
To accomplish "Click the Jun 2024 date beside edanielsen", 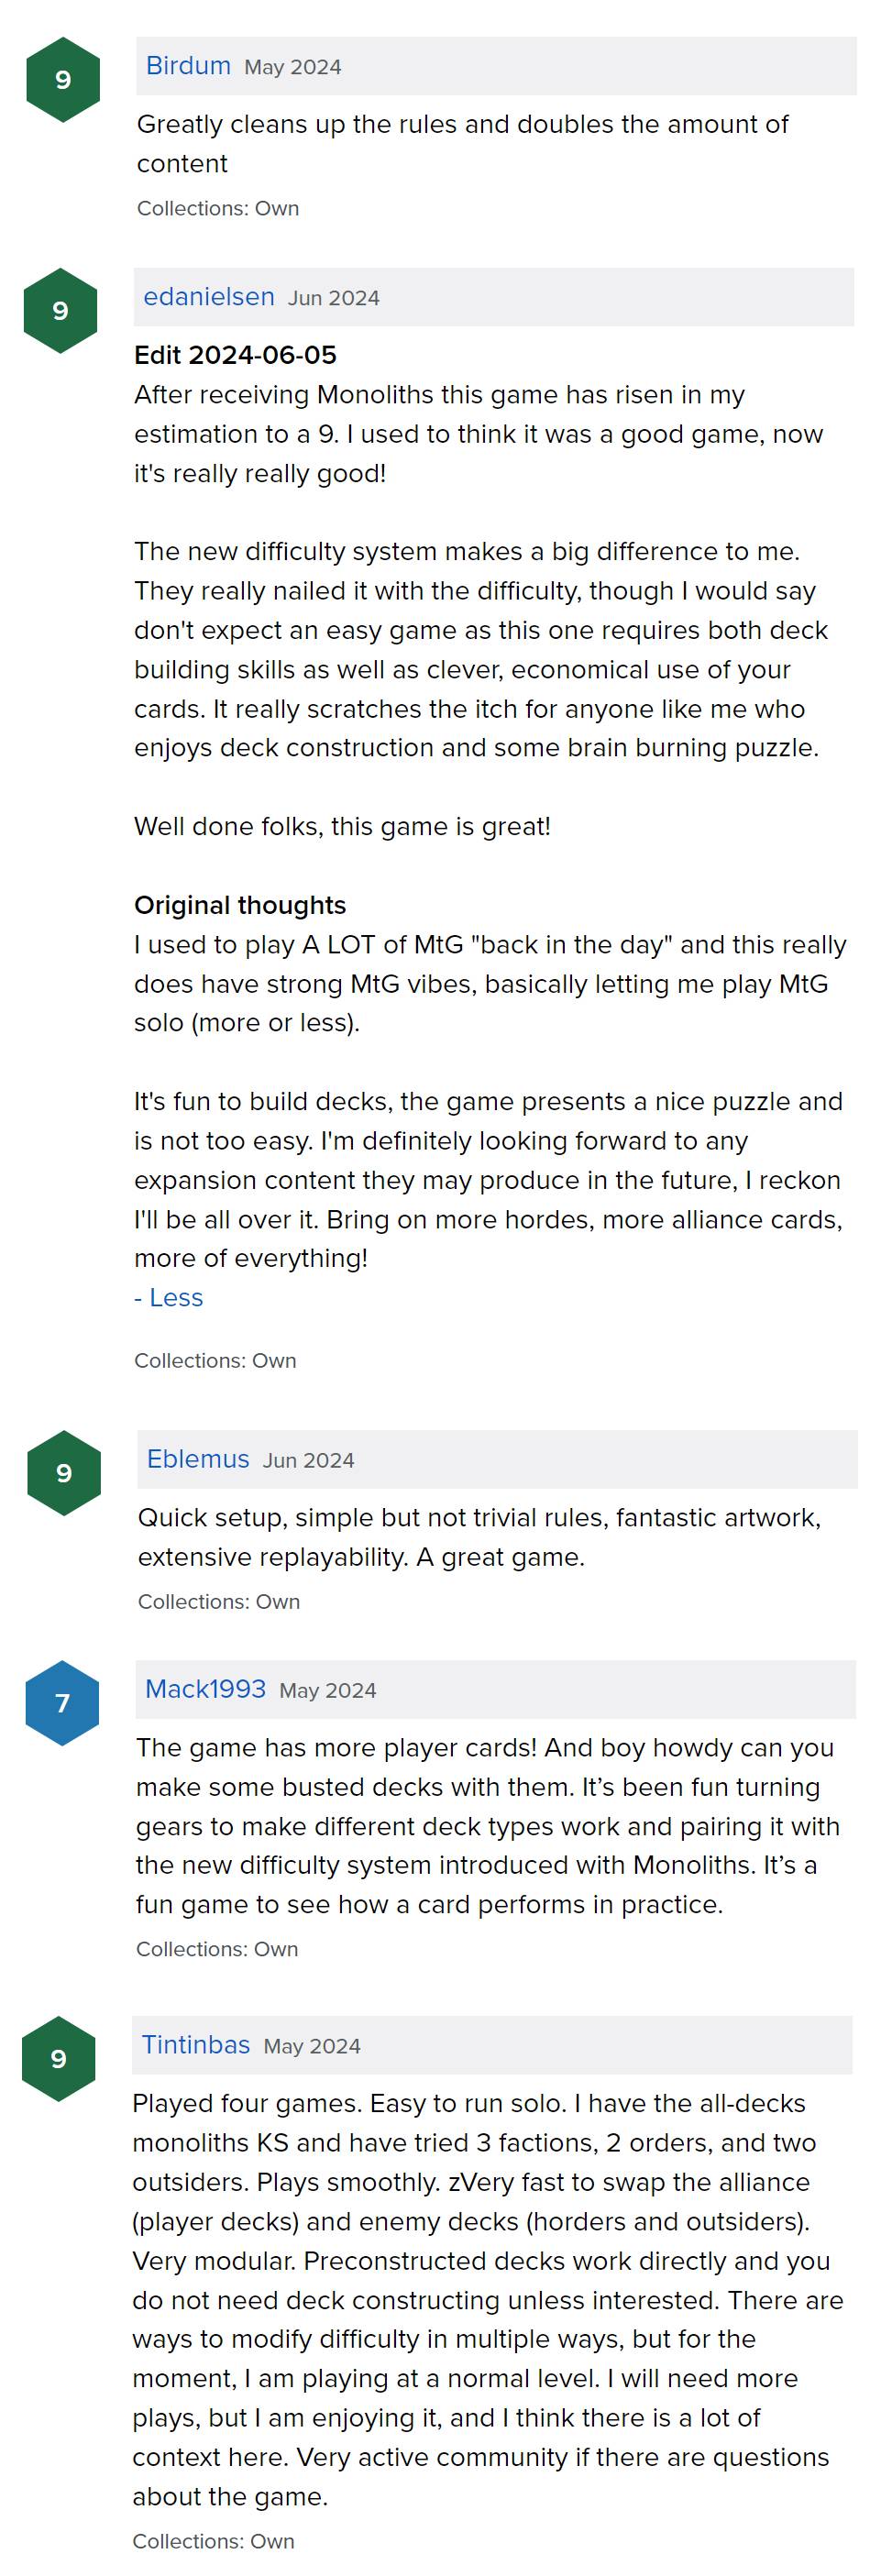I will (334, 298).
